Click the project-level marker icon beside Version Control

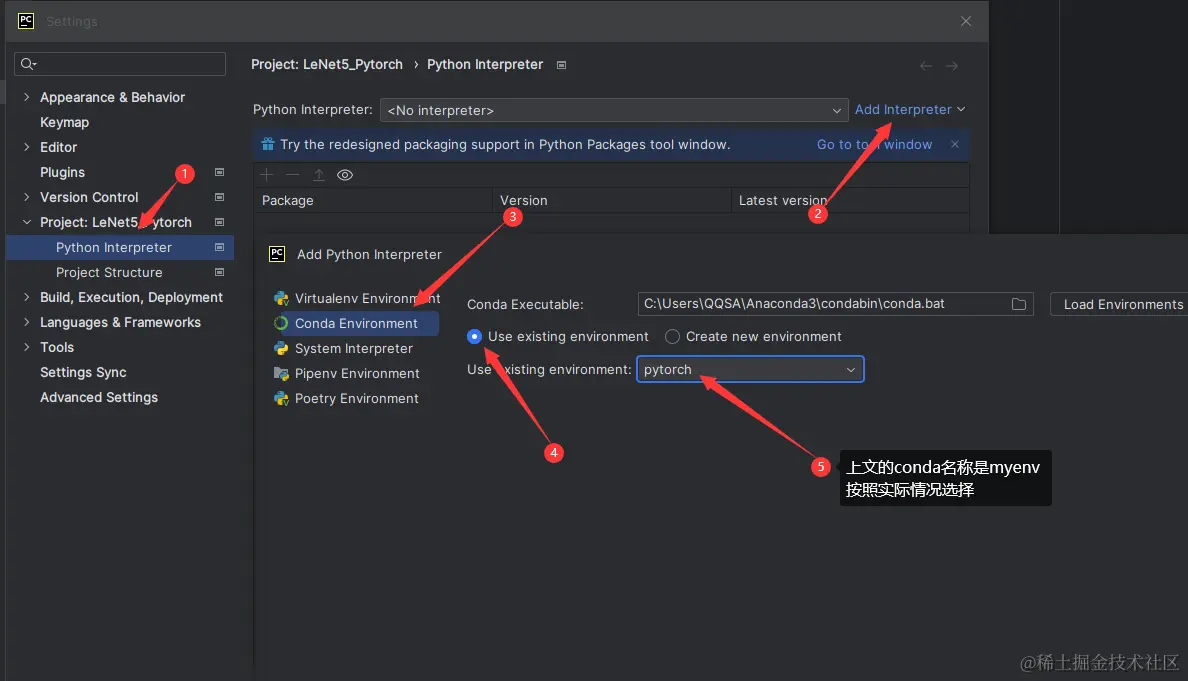[219, 197]
